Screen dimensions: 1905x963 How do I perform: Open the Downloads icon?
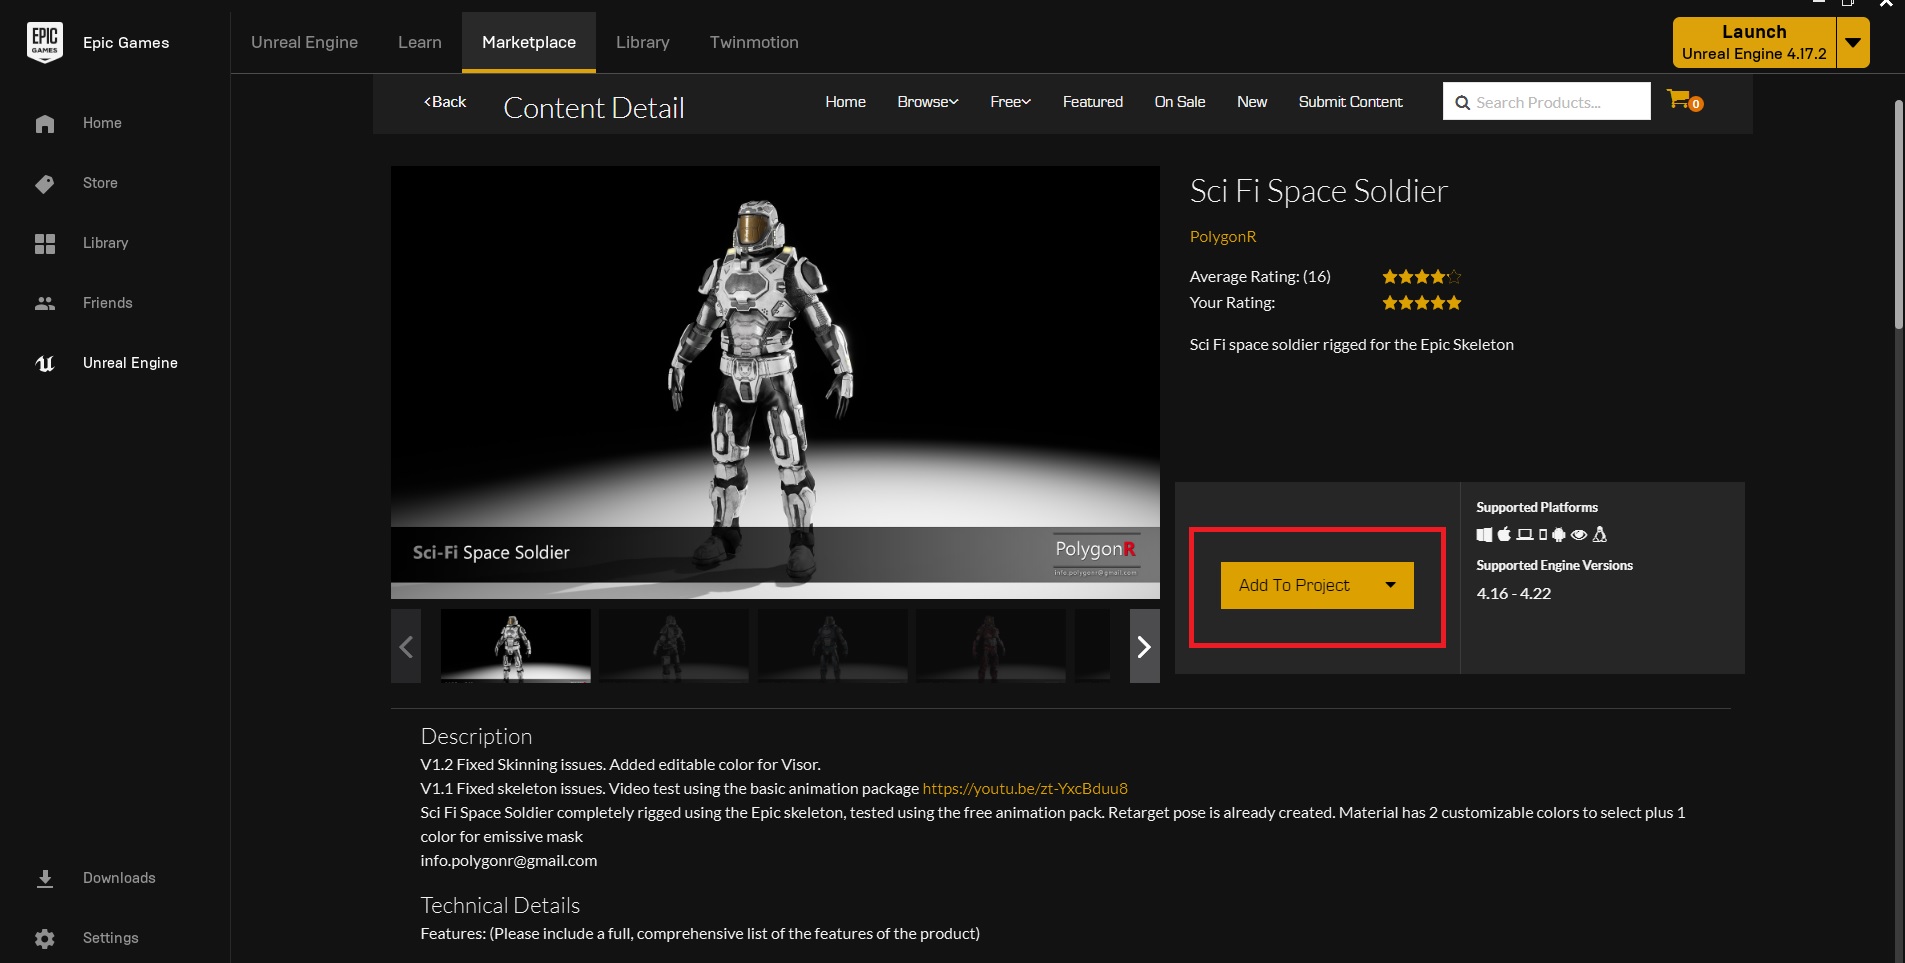(x=45, y=878)
